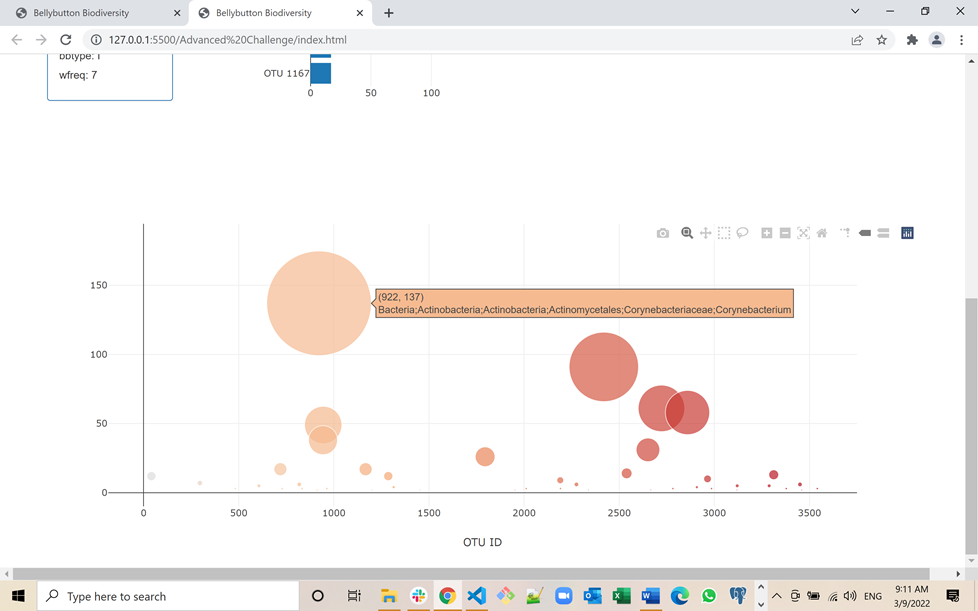Click the browser bookmark star
The image size is (978, 611).
(x=880, y=40)
